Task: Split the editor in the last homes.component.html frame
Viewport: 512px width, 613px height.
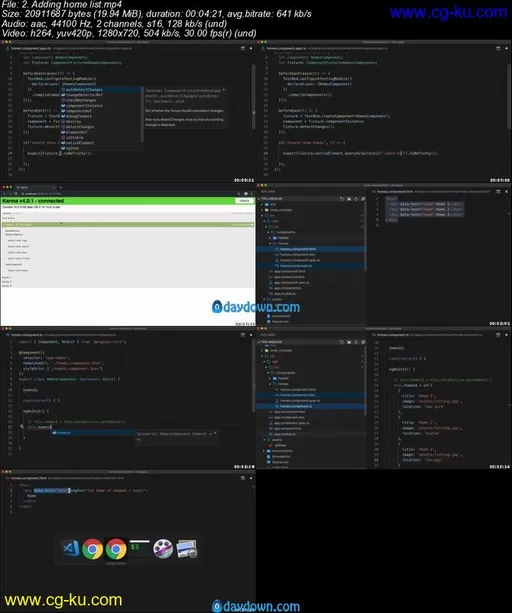Action: pos(243,478)
